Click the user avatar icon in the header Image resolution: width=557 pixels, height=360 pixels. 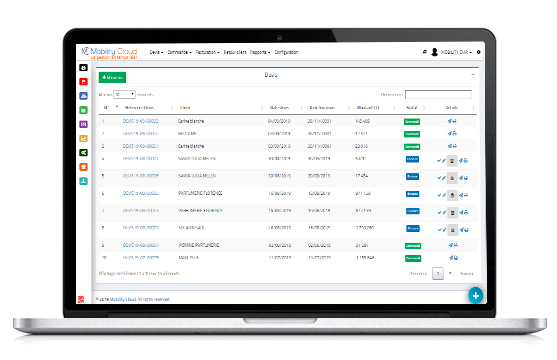tap(434, 52)
